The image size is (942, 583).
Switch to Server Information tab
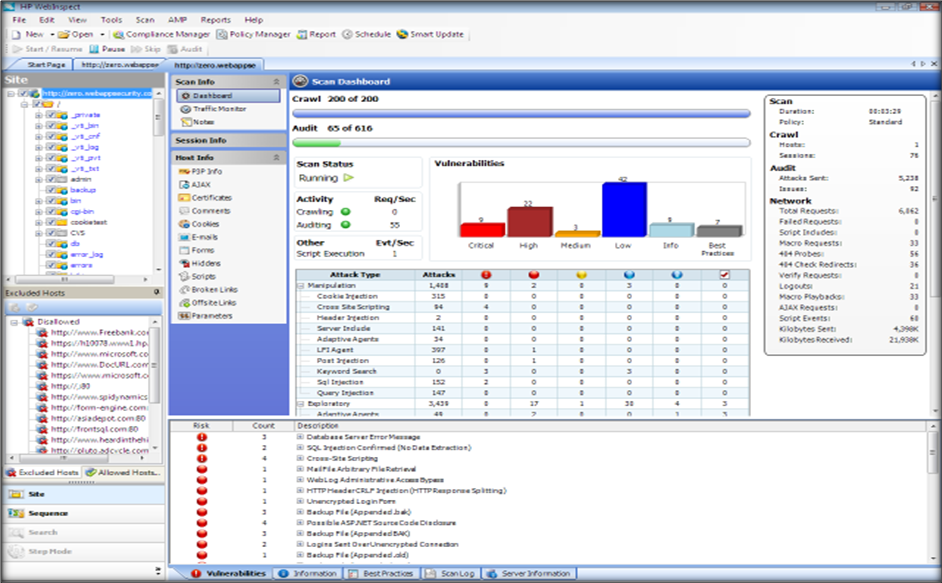529,573
